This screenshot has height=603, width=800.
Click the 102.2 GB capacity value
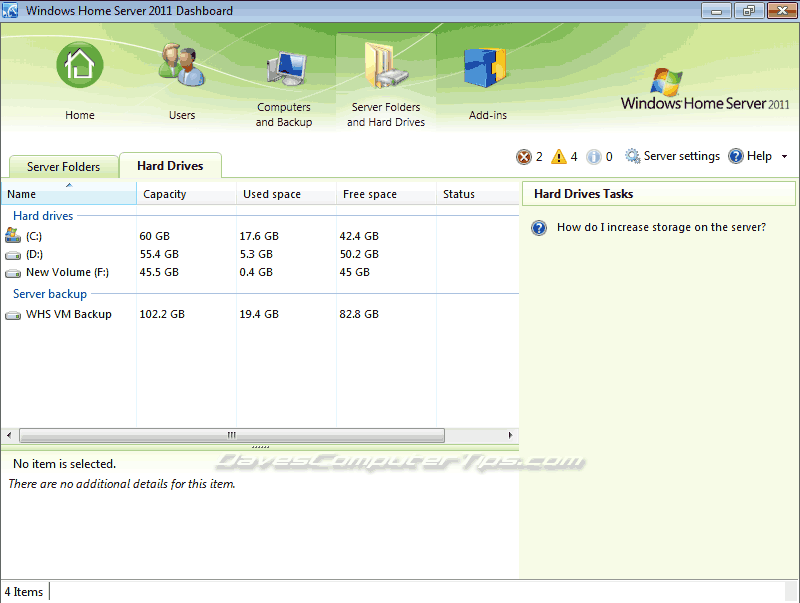[x=162, y=314]
